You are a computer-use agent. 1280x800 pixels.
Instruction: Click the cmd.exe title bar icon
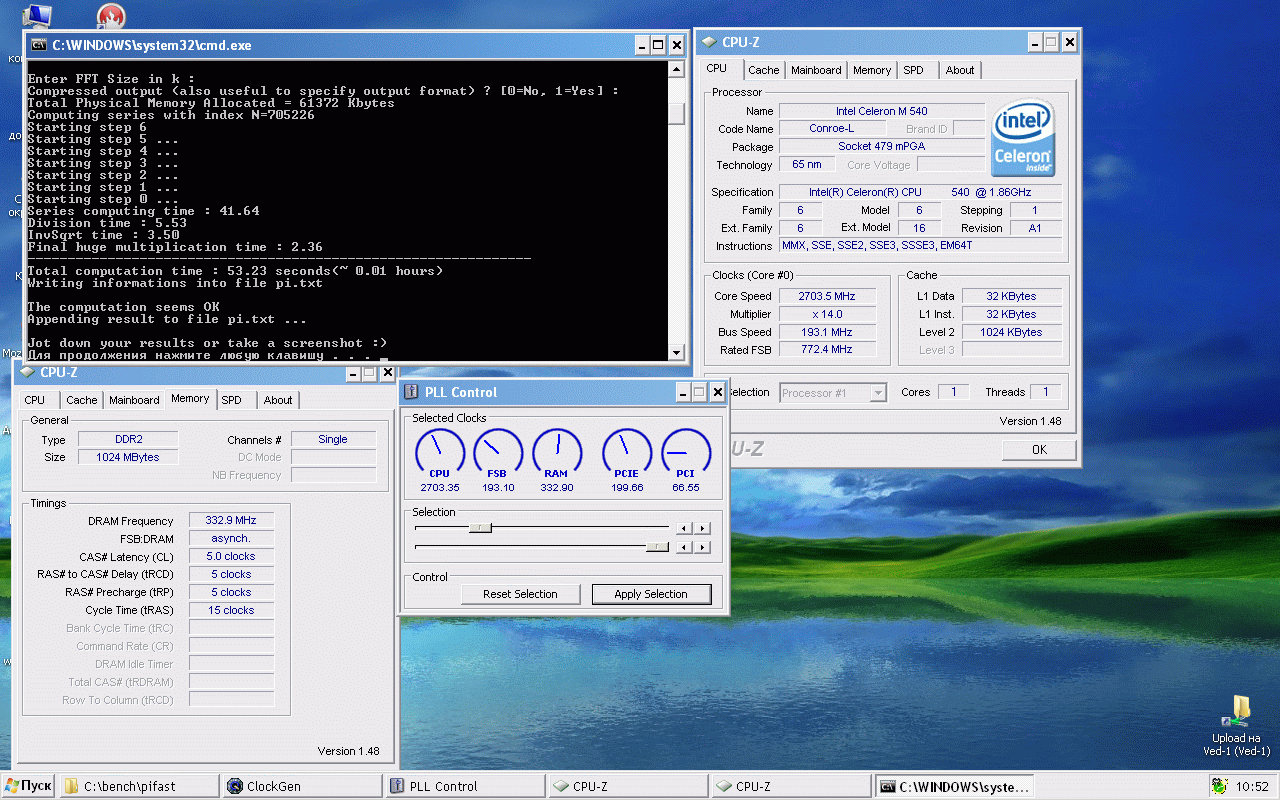pos(38,45)
